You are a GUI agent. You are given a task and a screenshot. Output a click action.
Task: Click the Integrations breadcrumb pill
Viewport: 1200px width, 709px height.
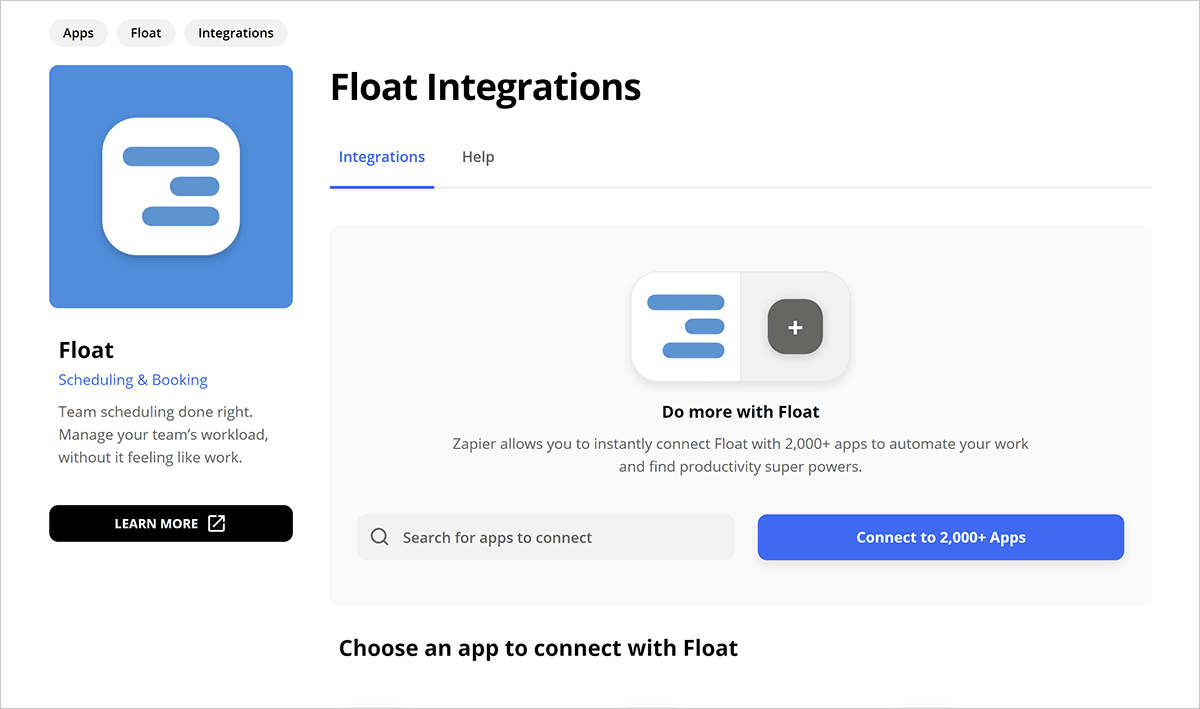tap(235, 32)
